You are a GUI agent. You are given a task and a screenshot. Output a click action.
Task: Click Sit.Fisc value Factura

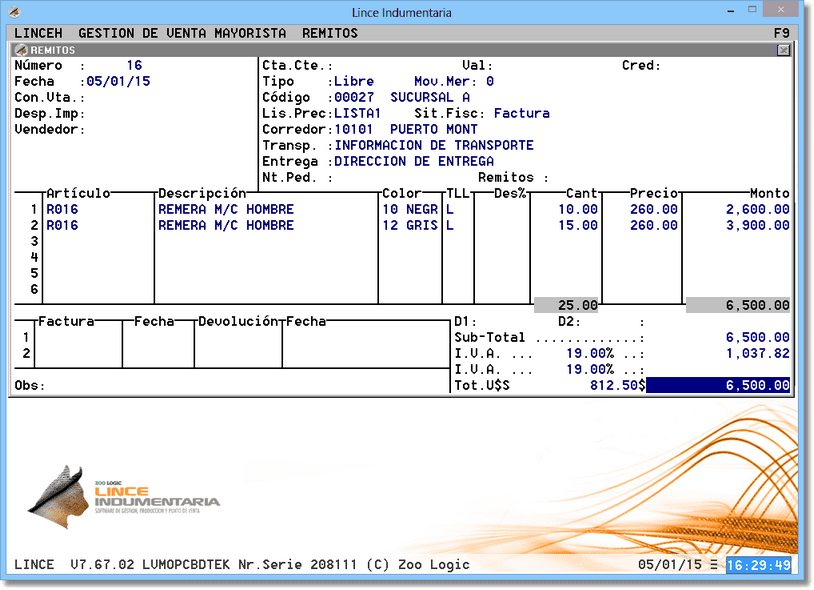[x=522, y=114]
